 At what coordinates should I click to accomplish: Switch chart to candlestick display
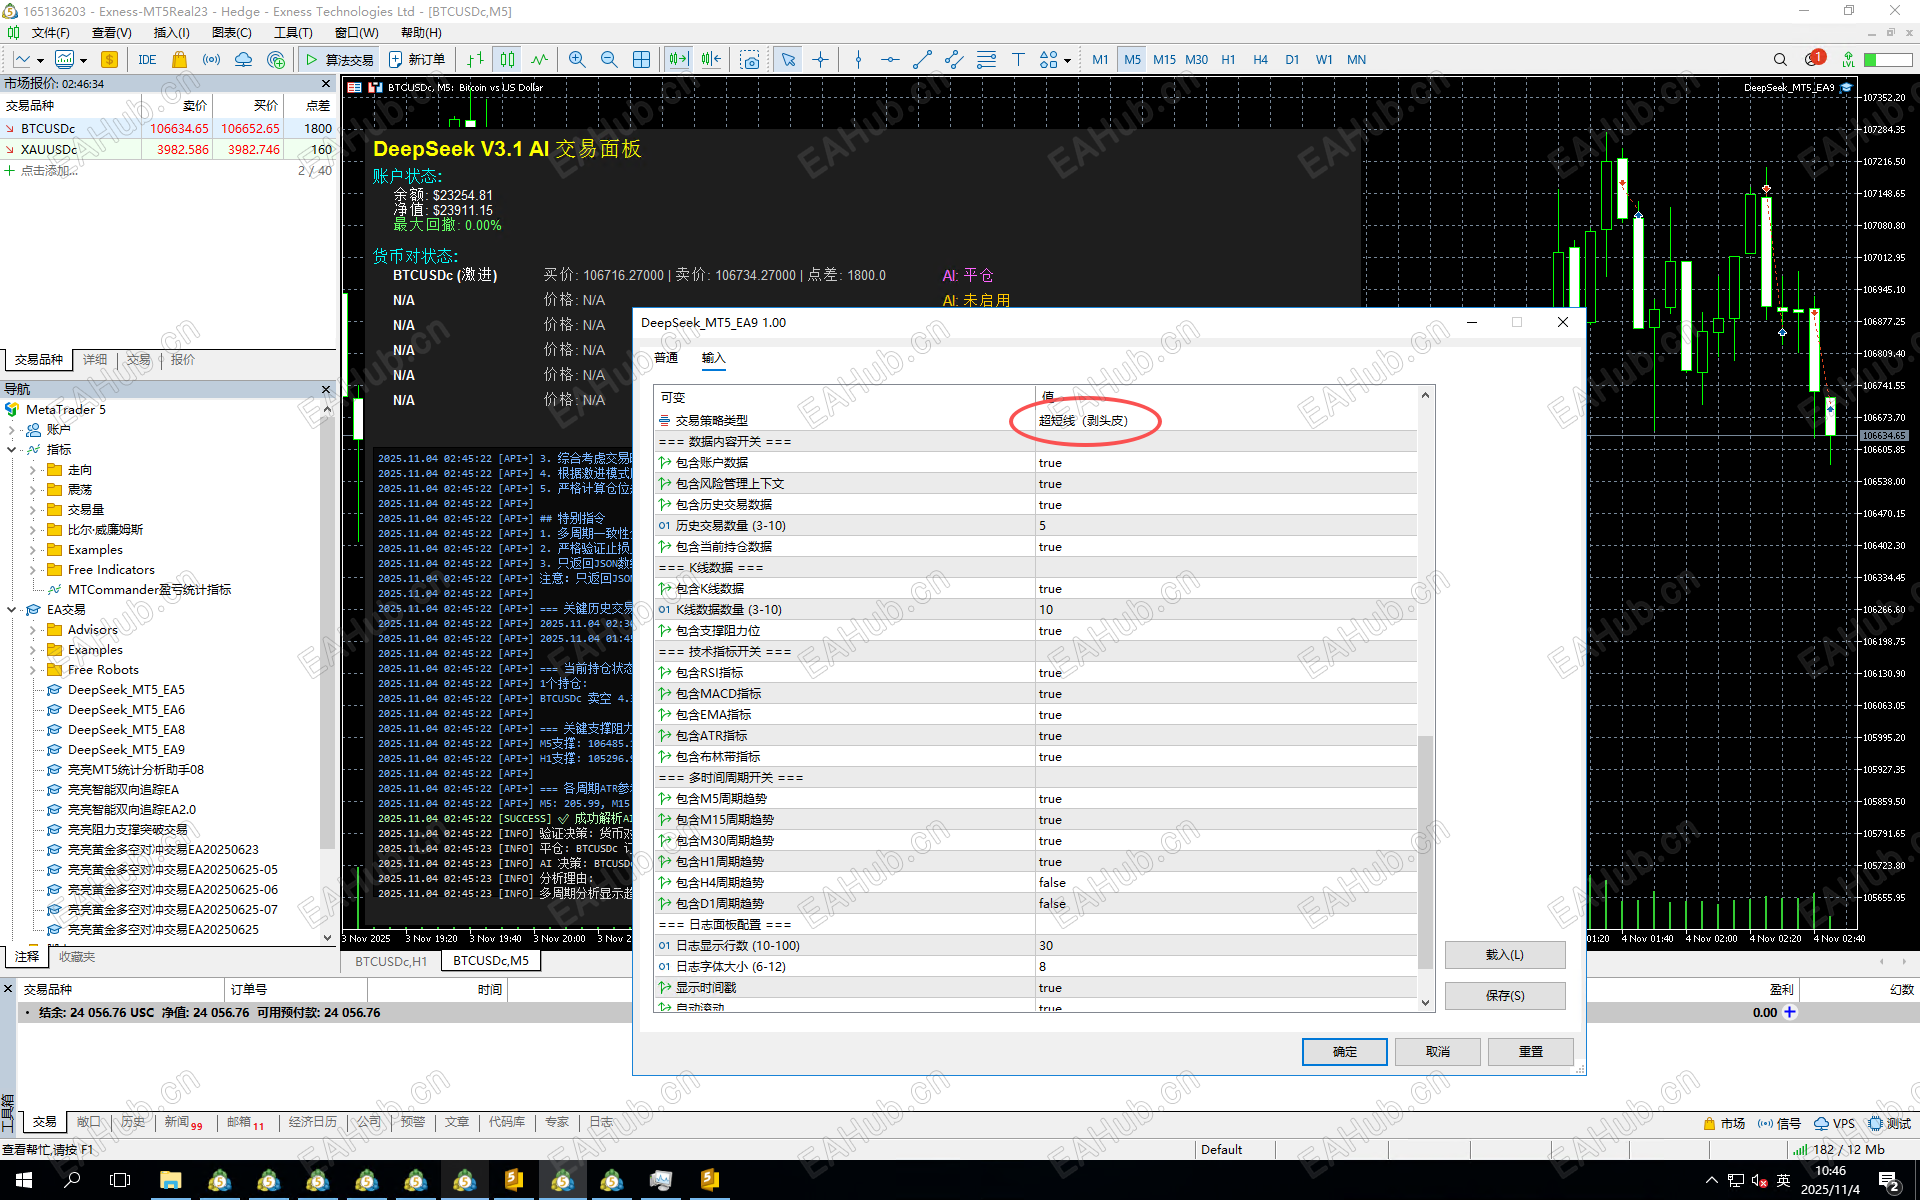(508, 60)
